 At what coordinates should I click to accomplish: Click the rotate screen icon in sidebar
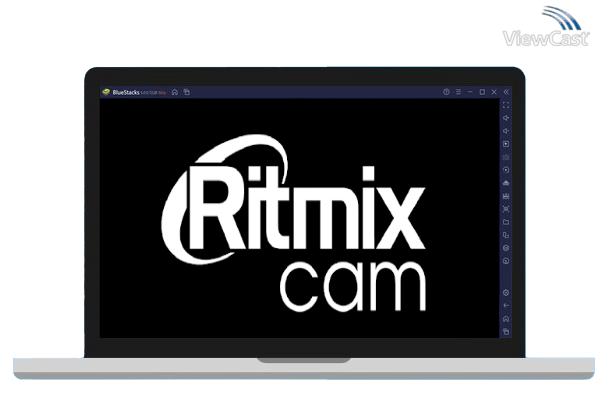point(506,235)
